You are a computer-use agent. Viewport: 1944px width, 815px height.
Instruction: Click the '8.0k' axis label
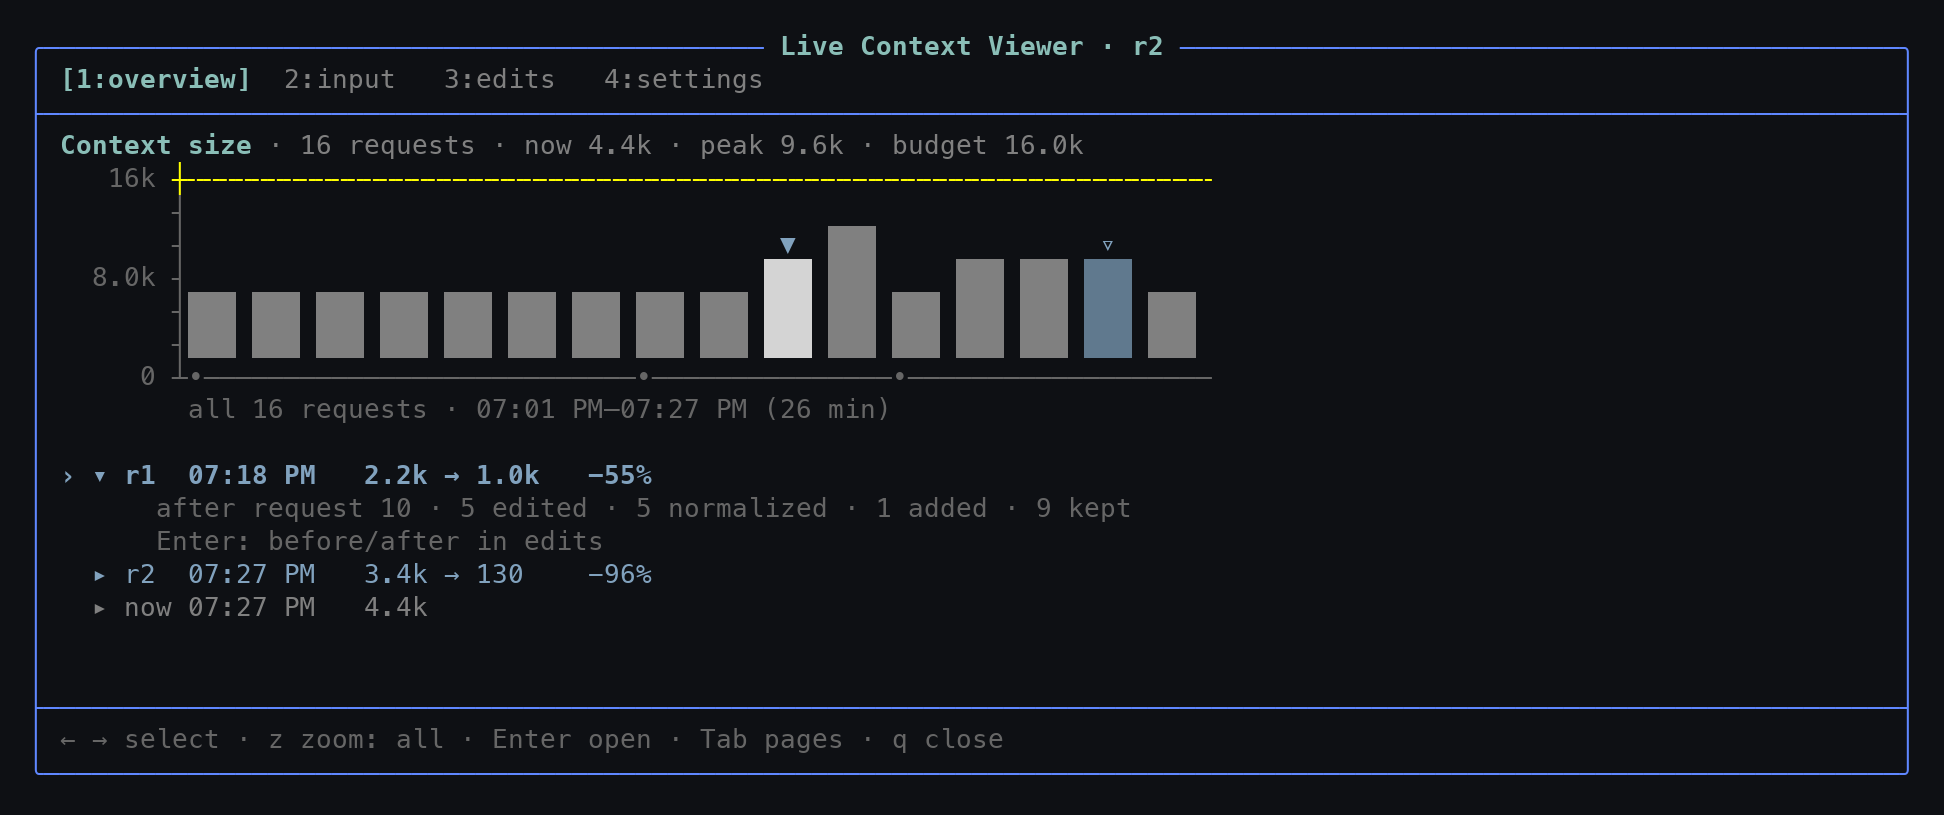click(x=124, y=277)
